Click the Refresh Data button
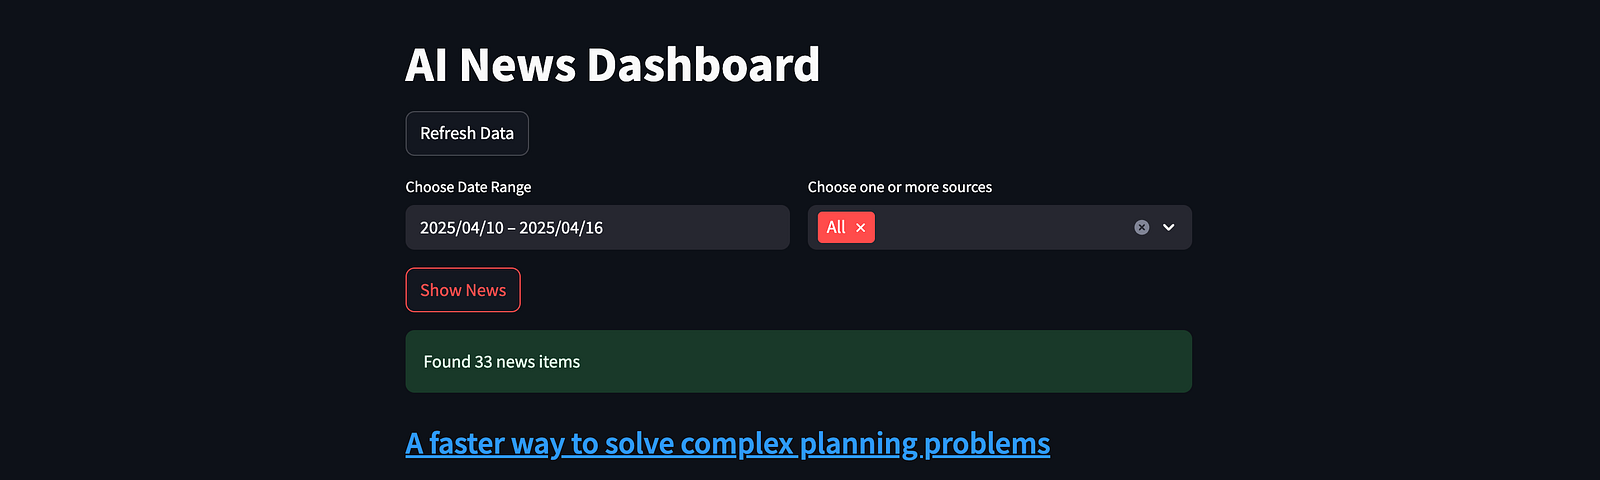 (x=467, y=133)
